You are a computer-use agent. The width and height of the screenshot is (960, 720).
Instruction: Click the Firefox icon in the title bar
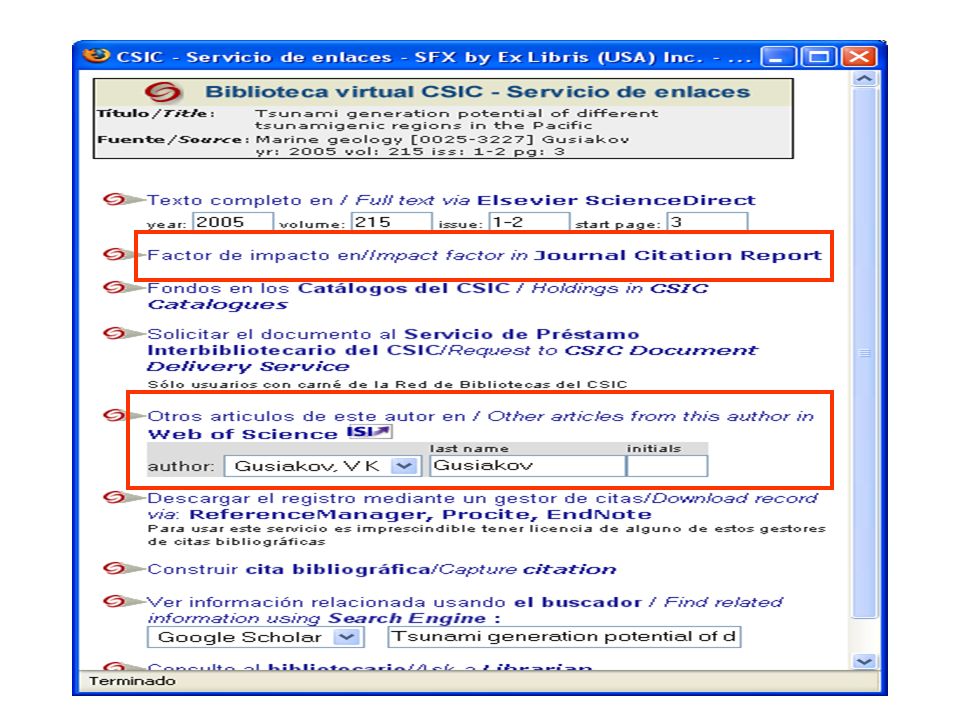[96, 56]
